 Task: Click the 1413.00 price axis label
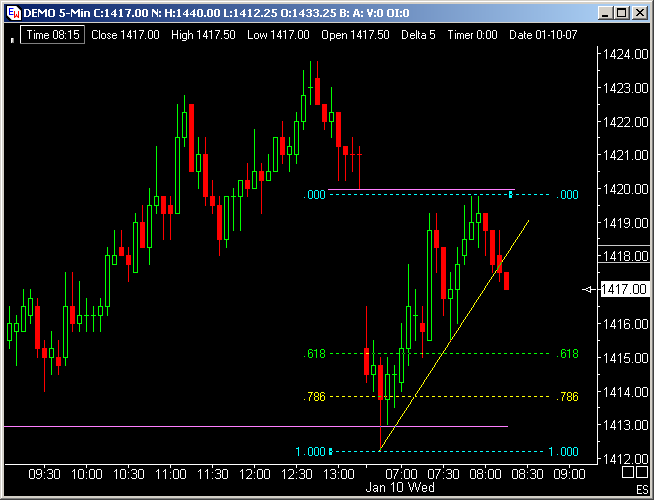click(626, 425)
